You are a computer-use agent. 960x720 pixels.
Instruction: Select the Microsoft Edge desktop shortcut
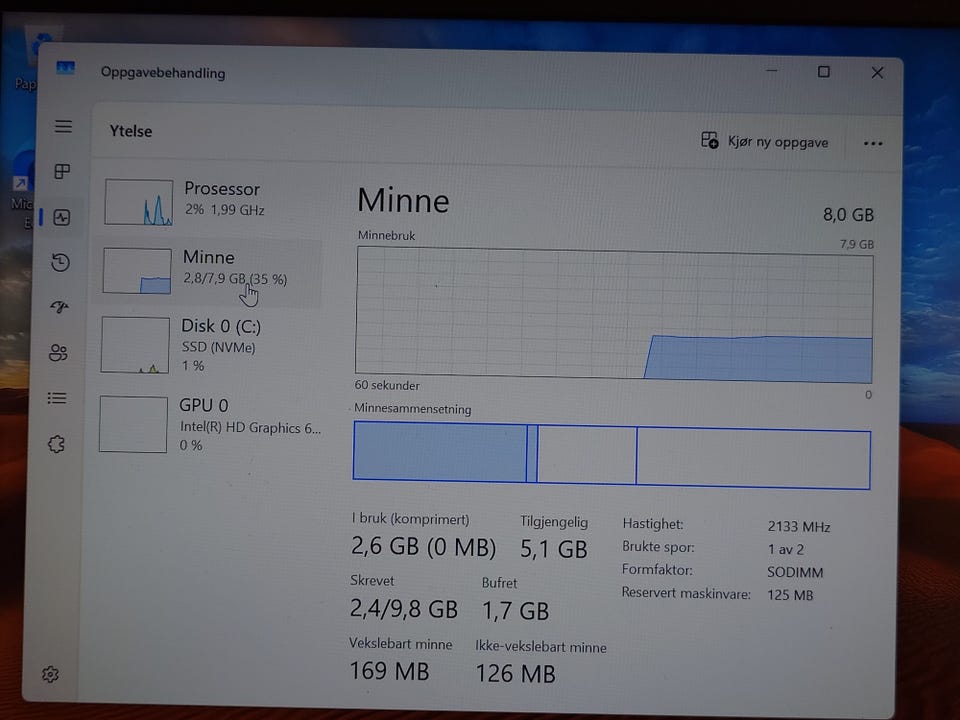click(20, 195)
